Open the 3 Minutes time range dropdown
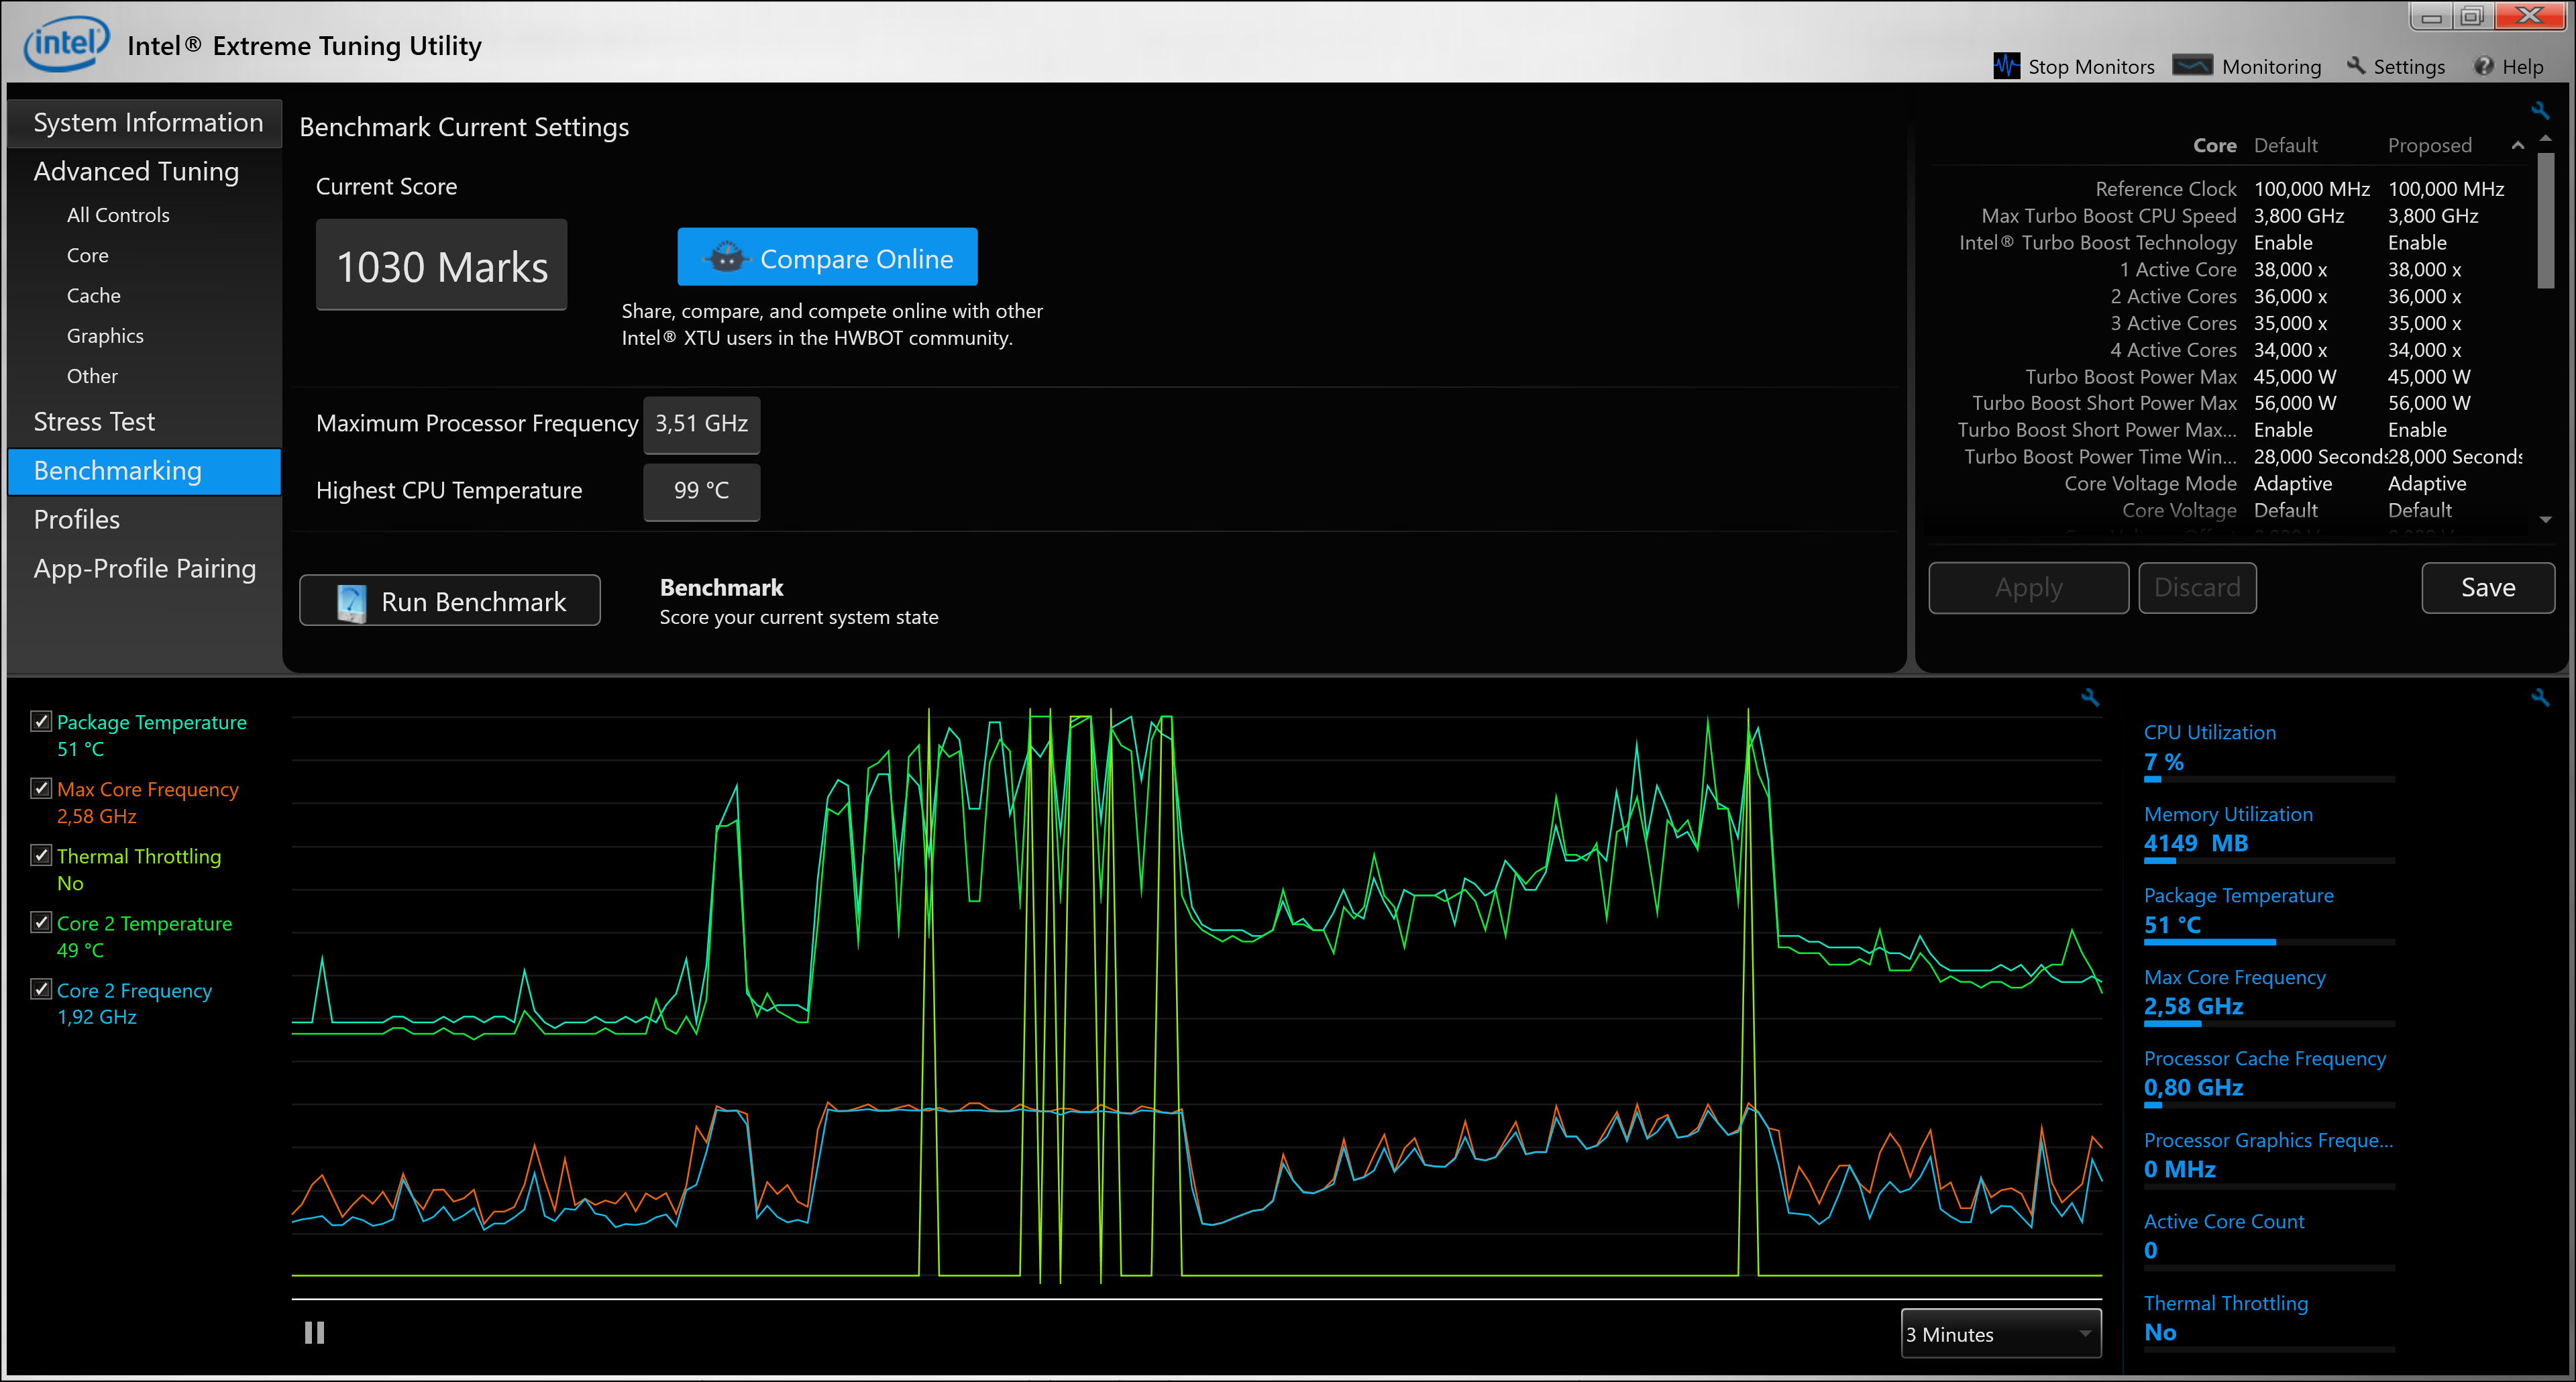Screen dimensions: 2576x1382 click(2000, 1334)
